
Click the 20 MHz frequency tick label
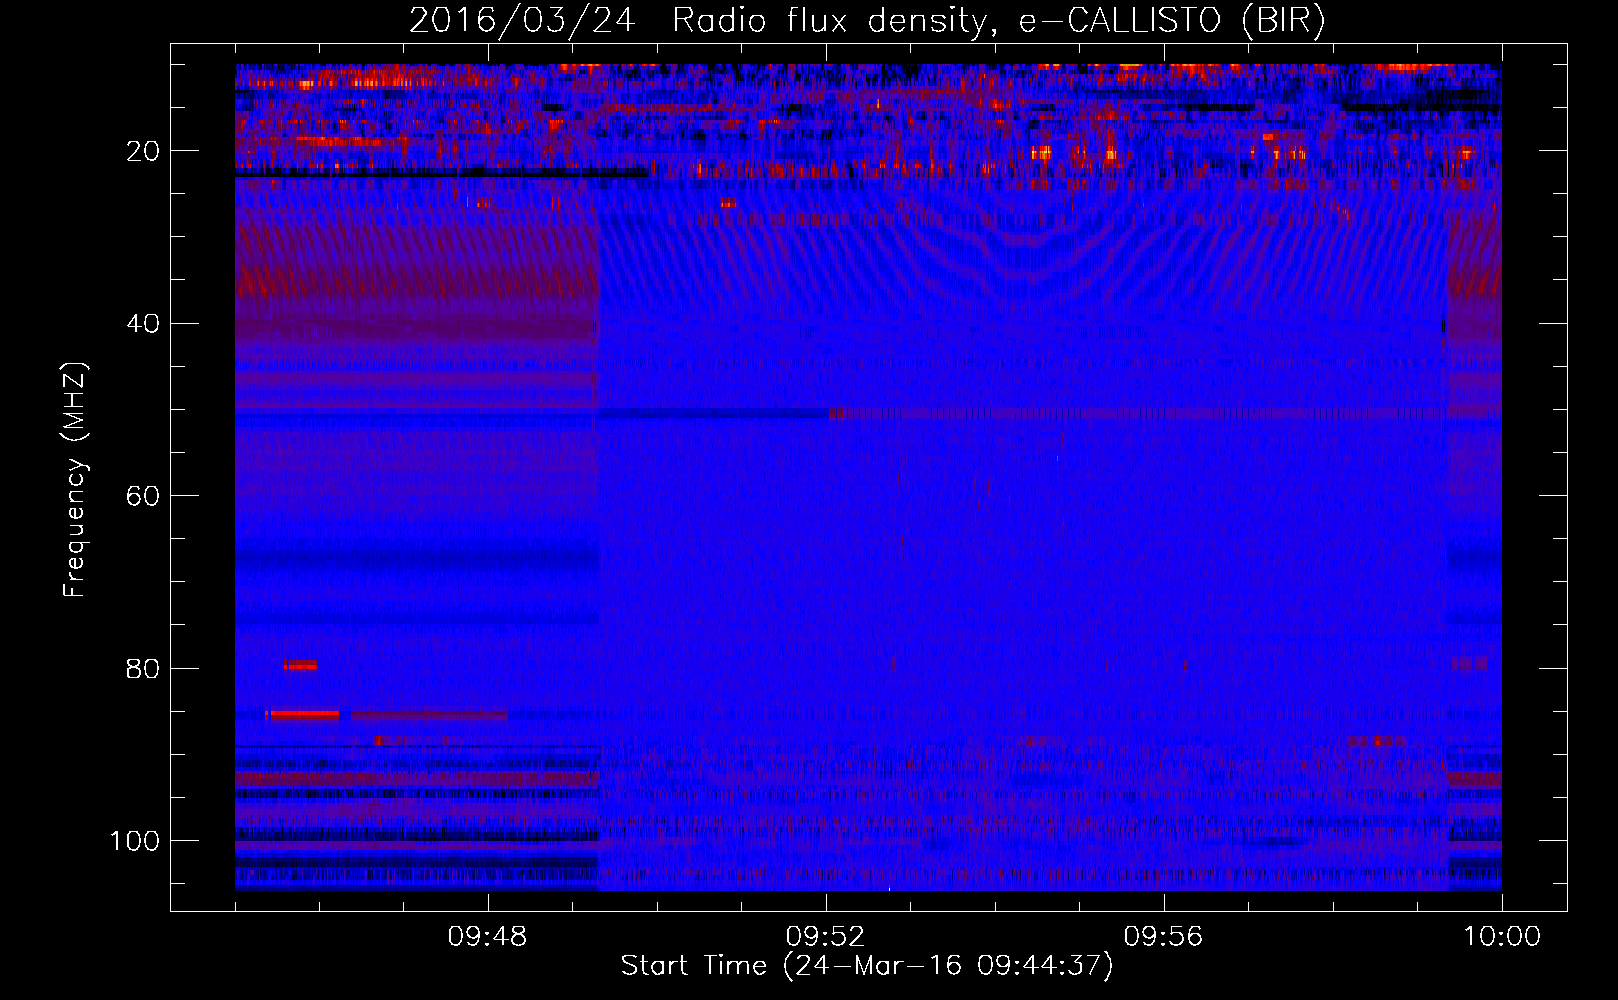click(143, 151)
